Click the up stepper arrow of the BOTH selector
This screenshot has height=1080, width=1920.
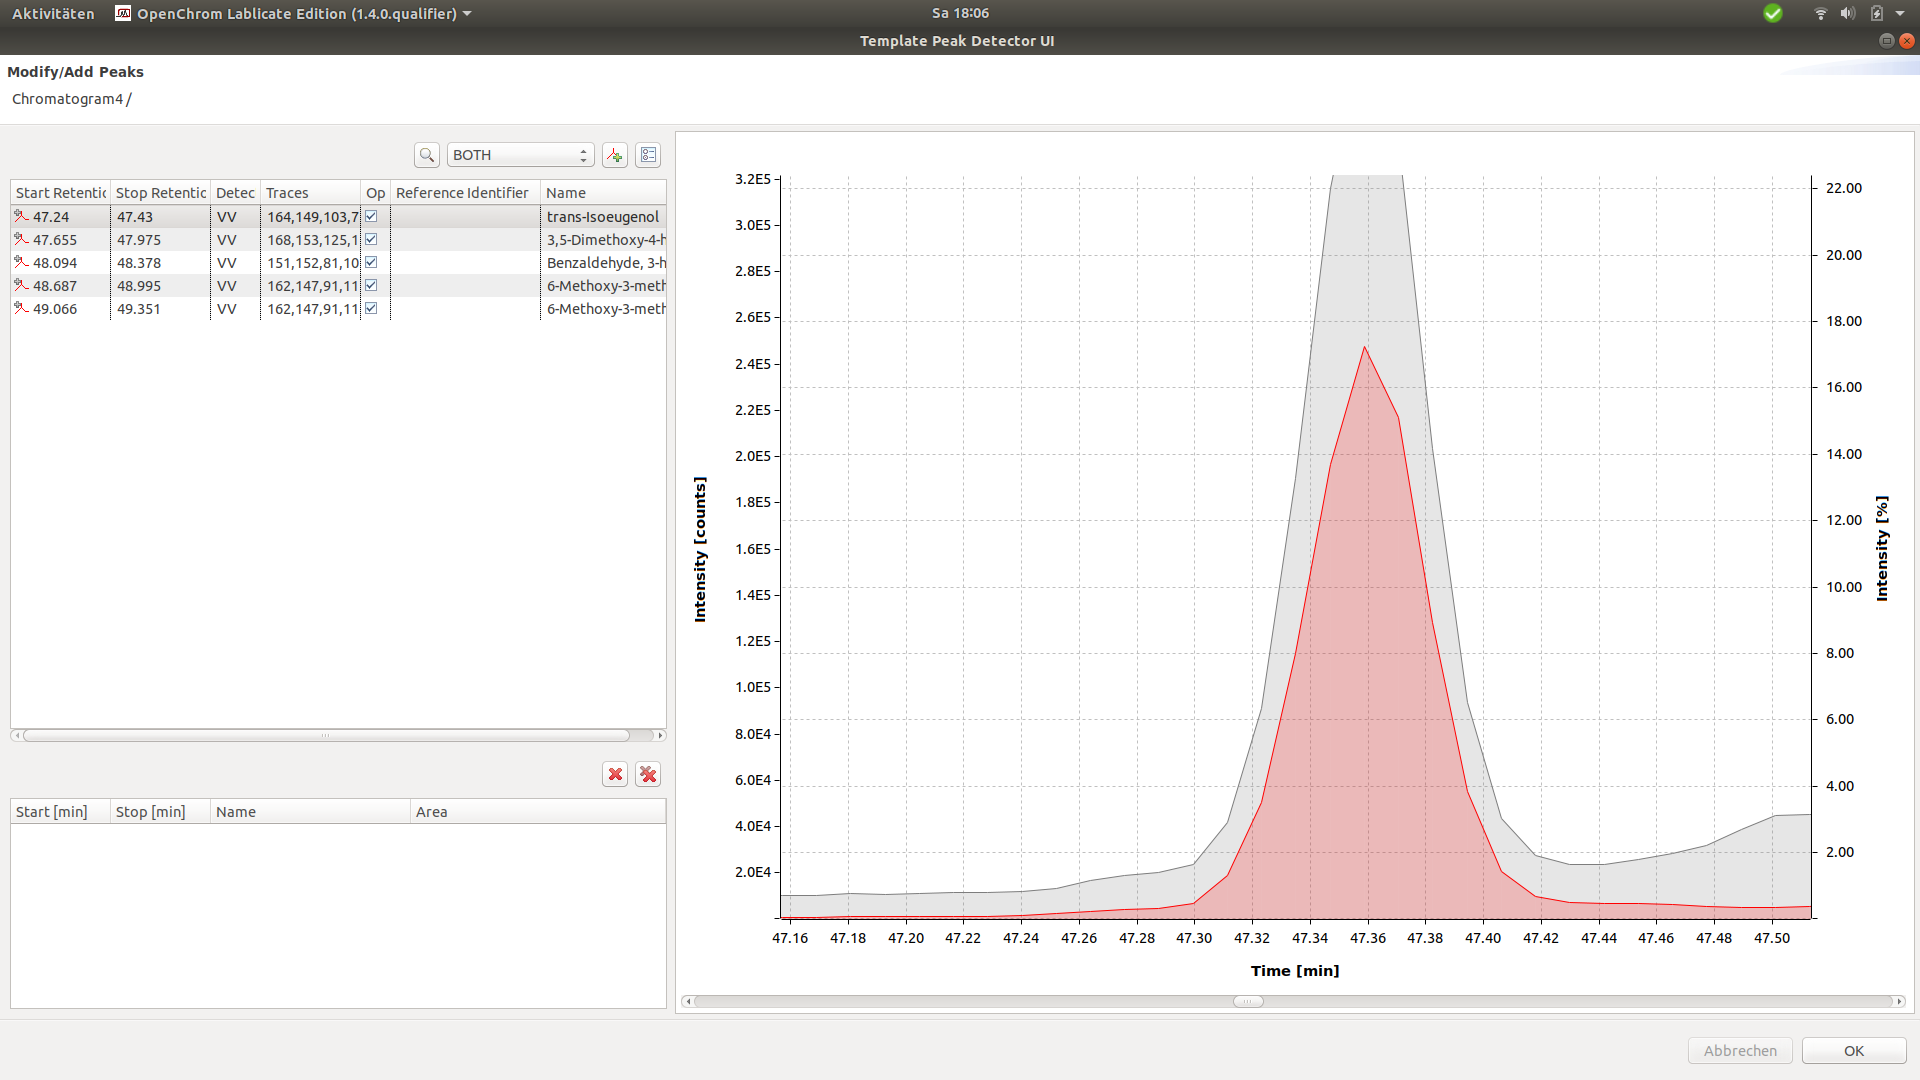tap(581, 149)
